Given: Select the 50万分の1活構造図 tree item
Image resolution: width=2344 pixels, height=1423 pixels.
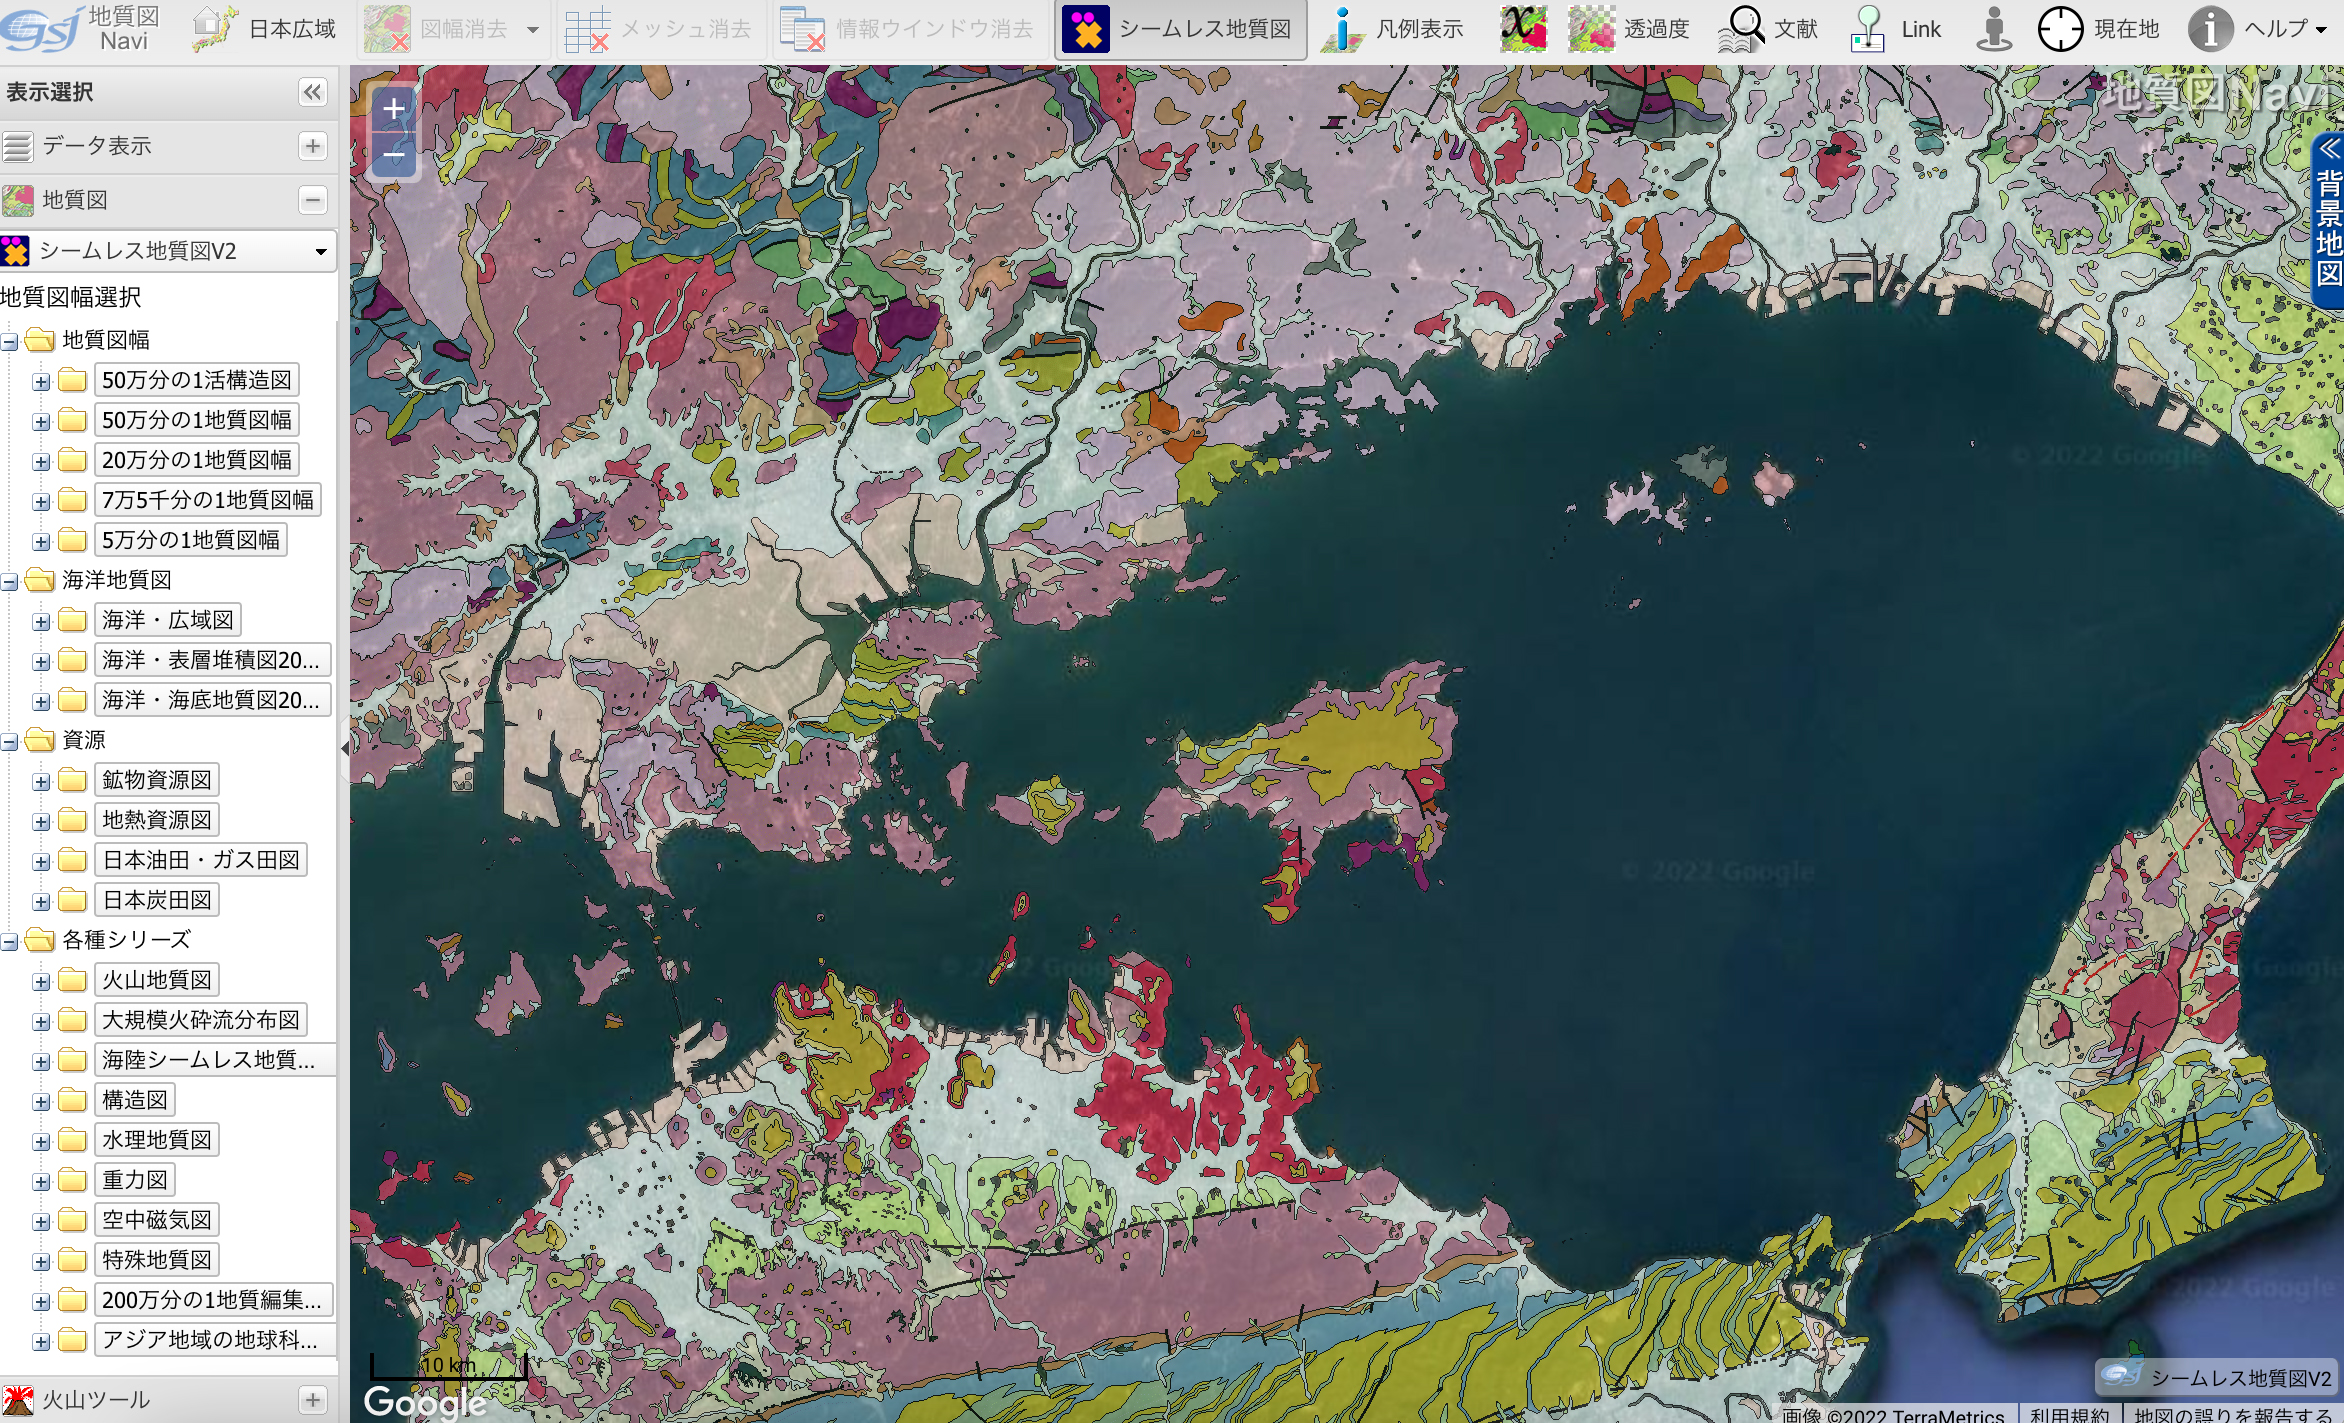Looking at the screenshot, I should pyautogui.click(x=196, y=380).
